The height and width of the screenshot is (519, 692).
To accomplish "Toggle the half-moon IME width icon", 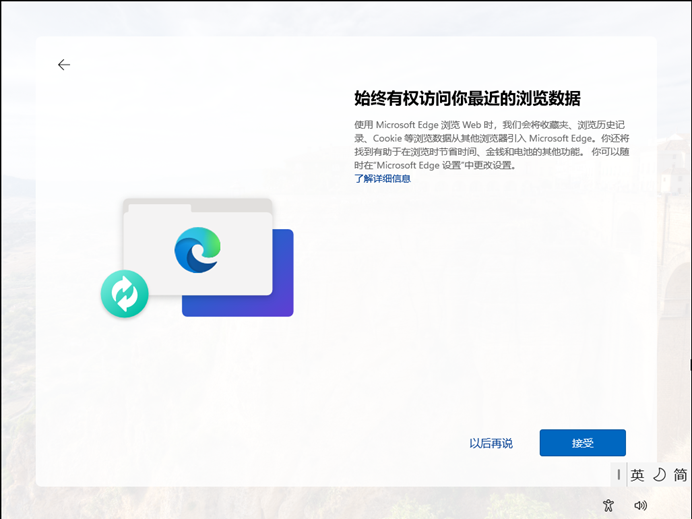I will tap(659, 475).
